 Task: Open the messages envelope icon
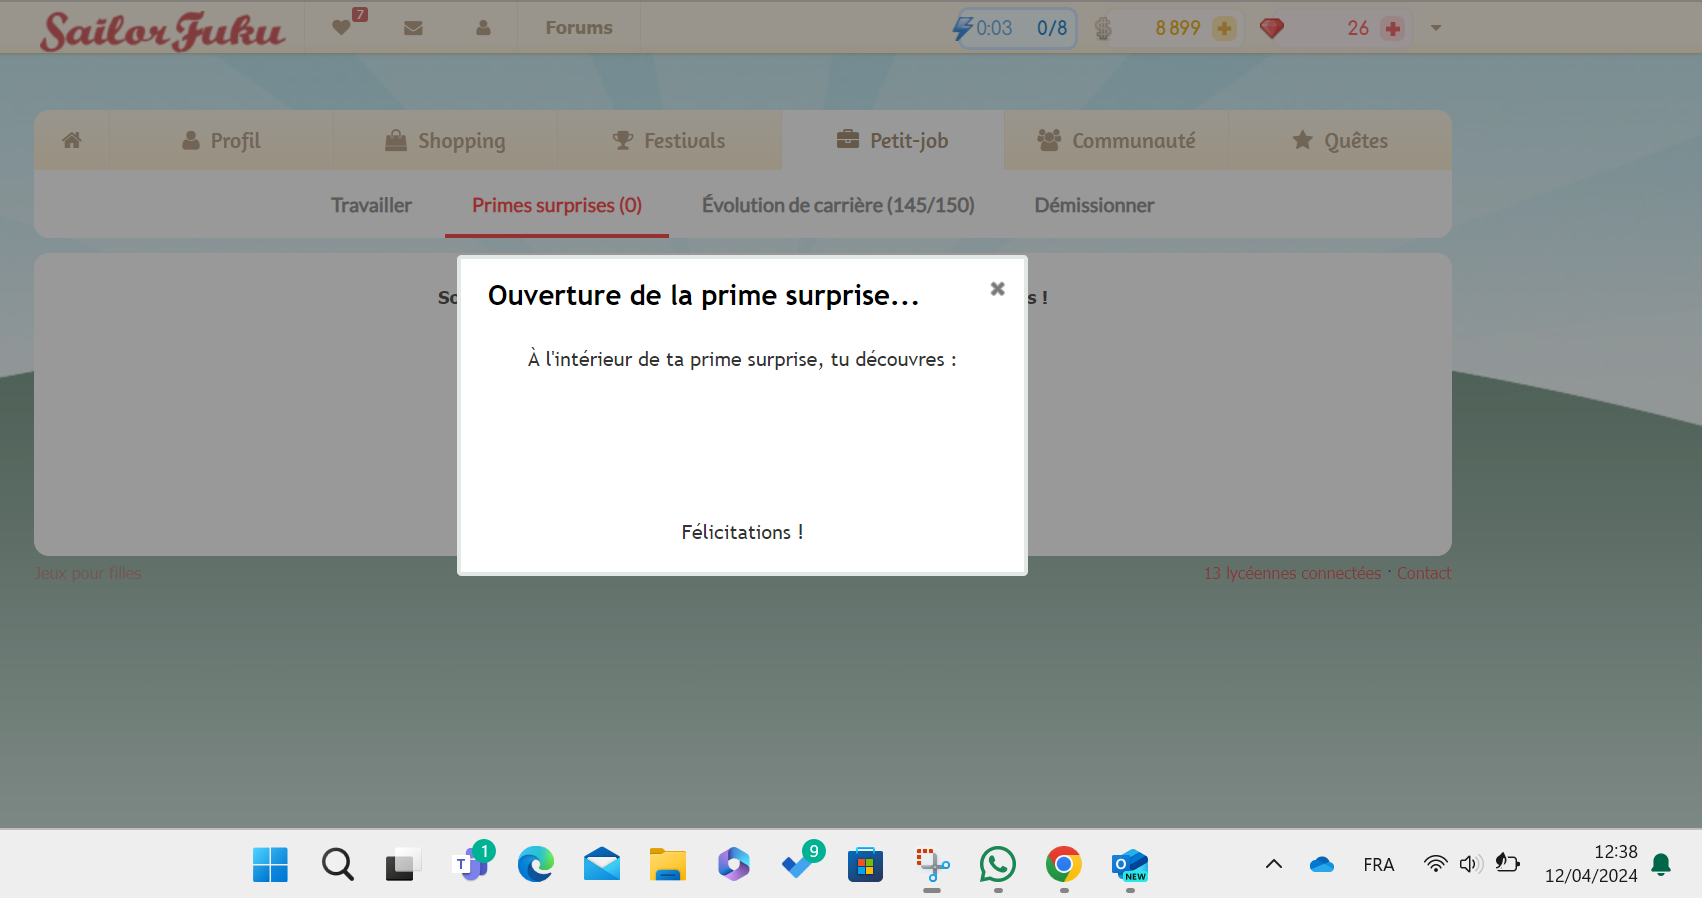pos(413,28)
